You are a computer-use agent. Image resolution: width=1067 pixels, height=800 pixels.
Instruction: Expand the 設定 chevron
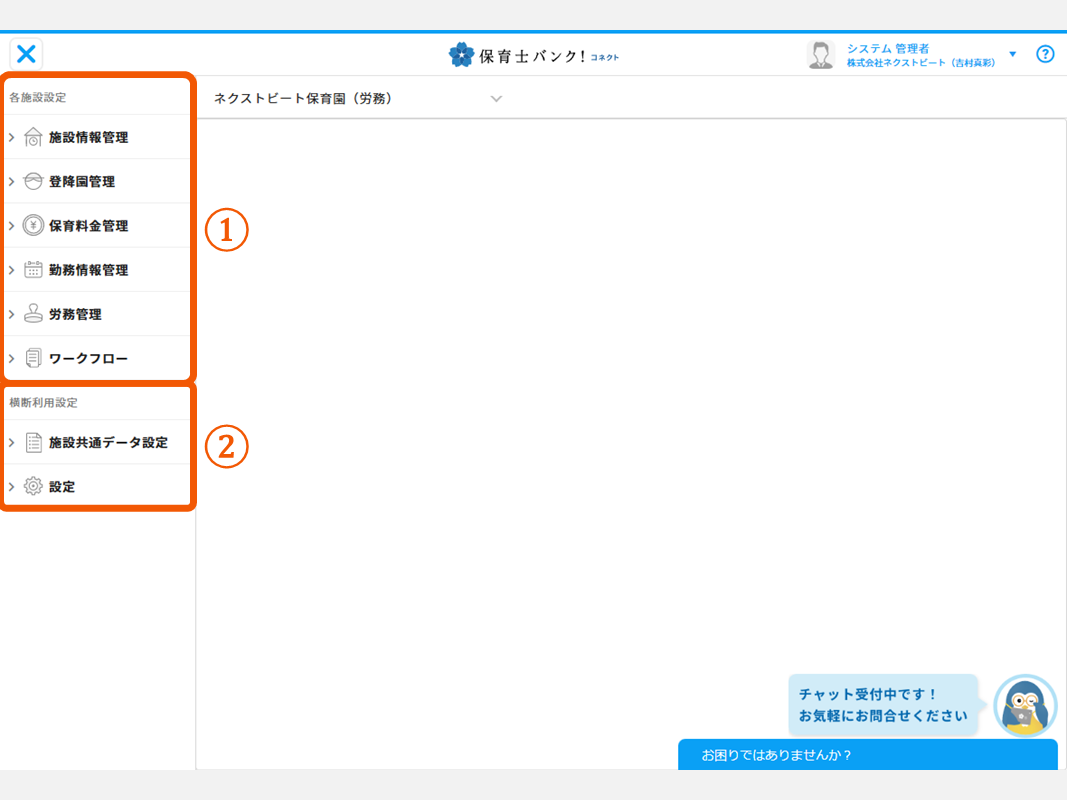click(x=12, y=487)
